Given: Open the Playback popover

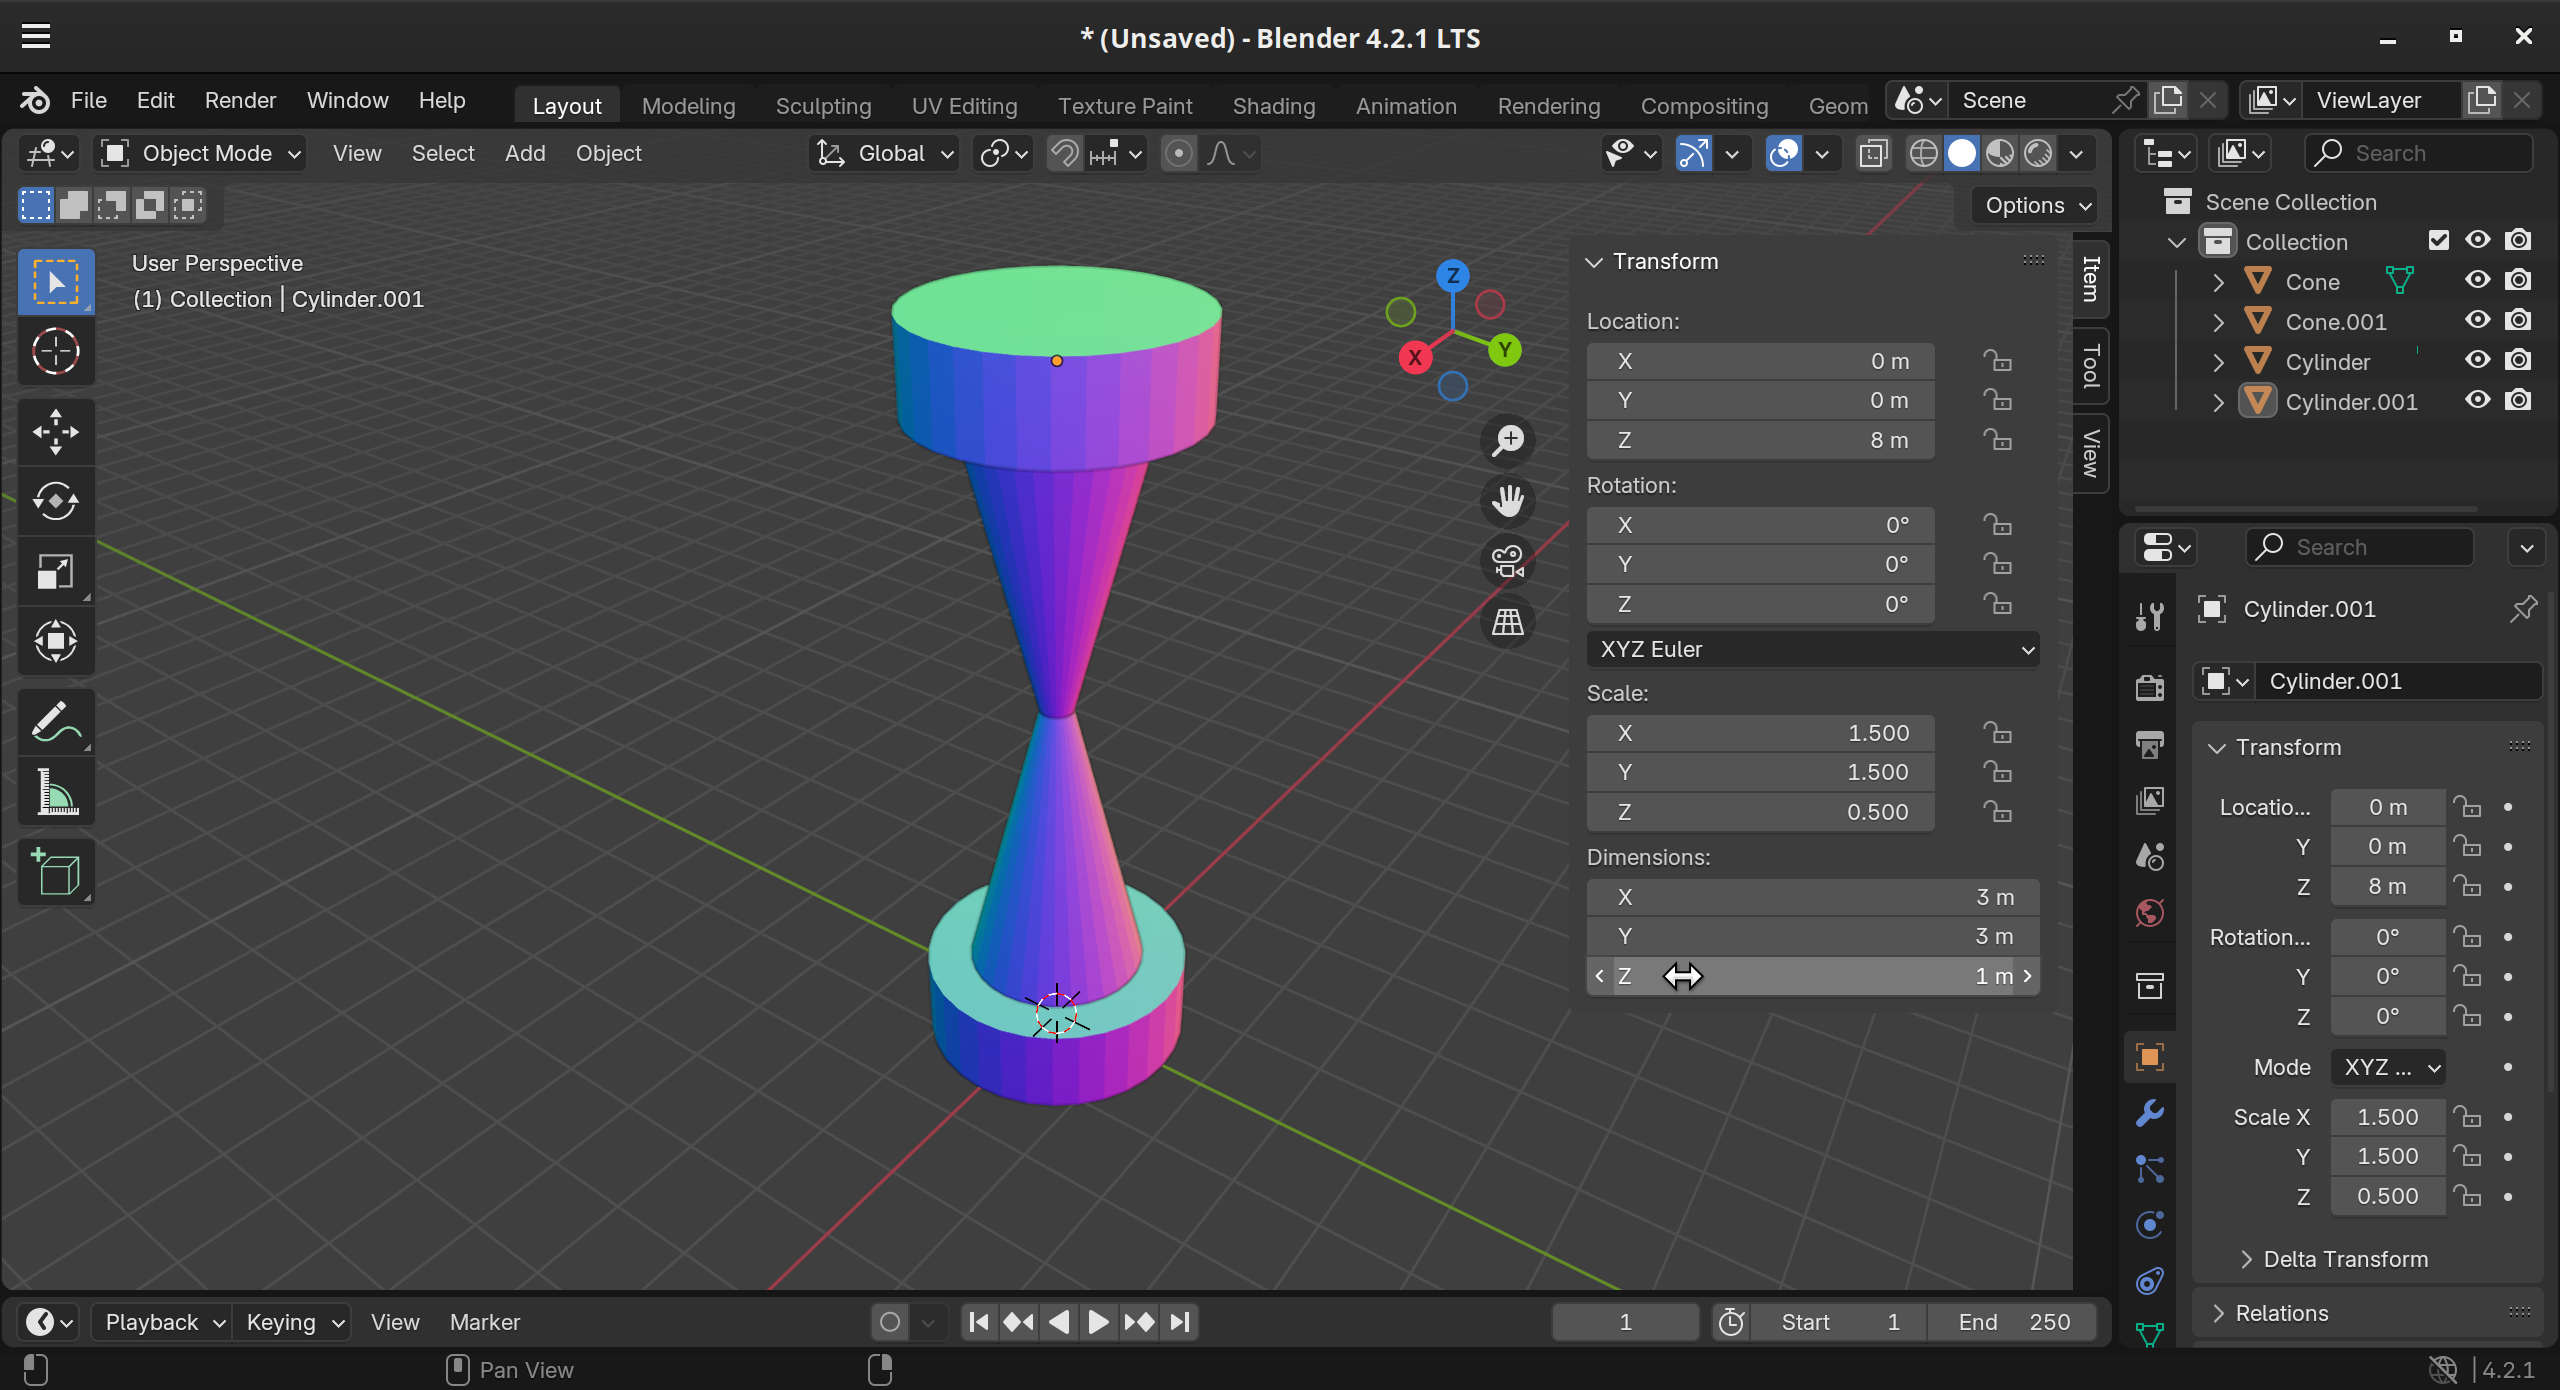Looking at the screenshot, I should click(x=162, y=1322).
